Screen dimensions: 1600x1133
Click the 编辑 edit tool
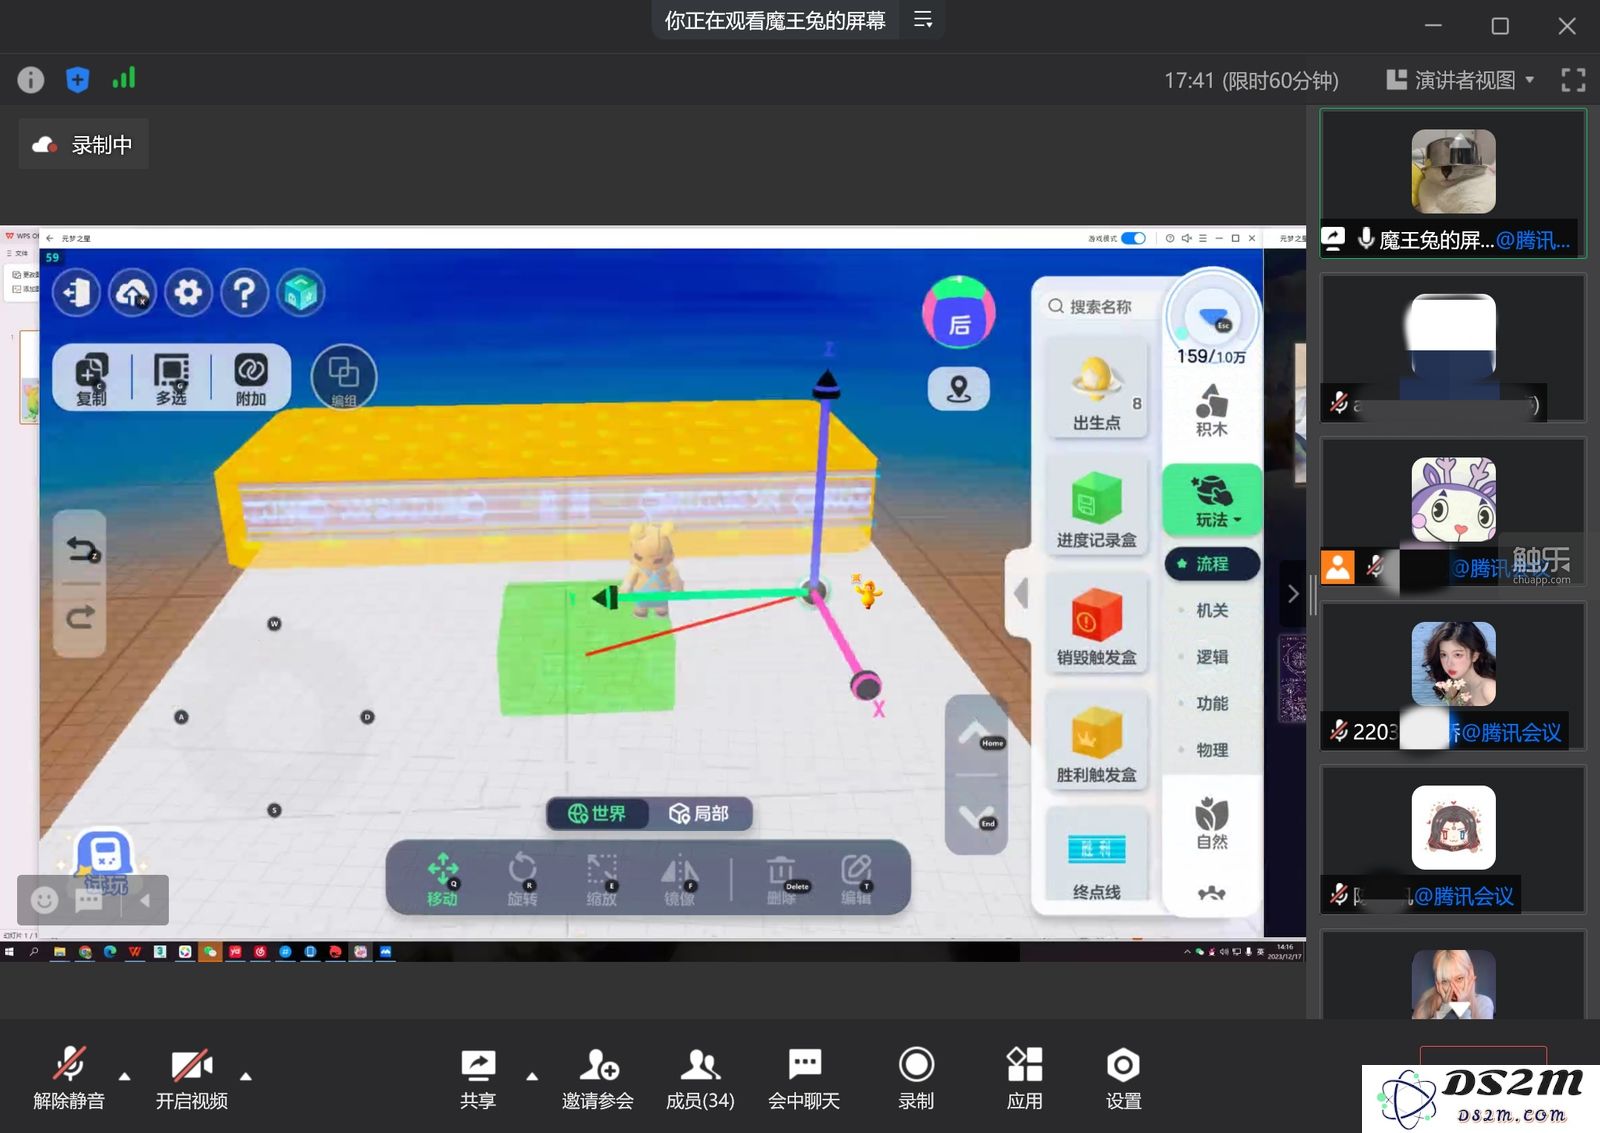pyautogui.click(x=857, y=879)
